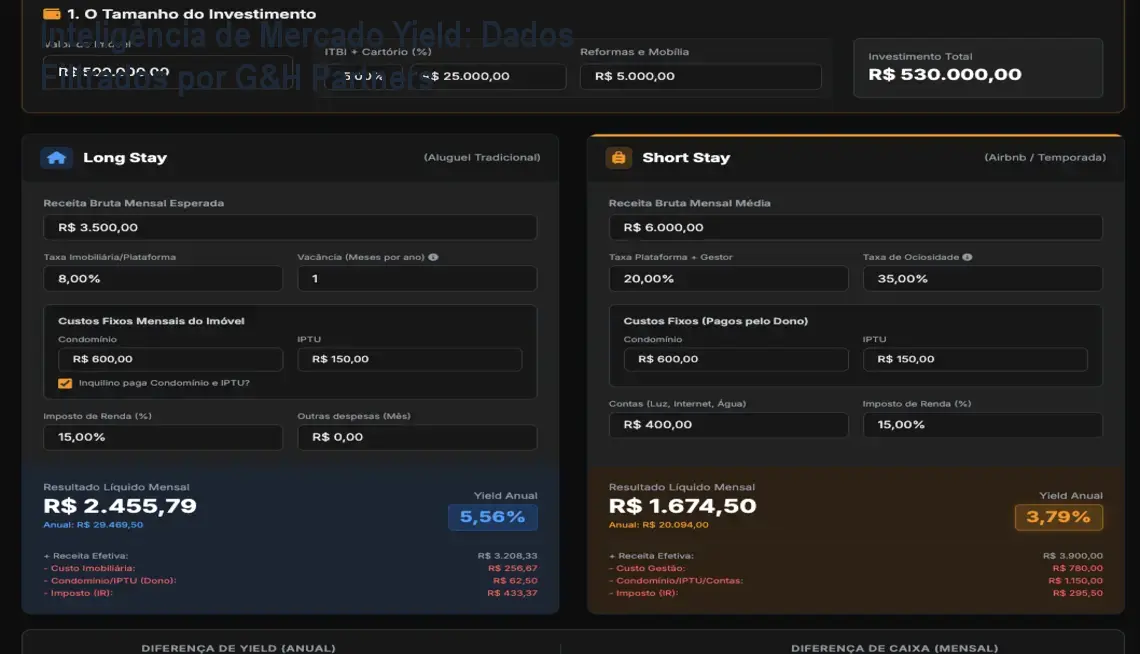
Task: Click the Long Stay heading
Action: pos(125,158)
